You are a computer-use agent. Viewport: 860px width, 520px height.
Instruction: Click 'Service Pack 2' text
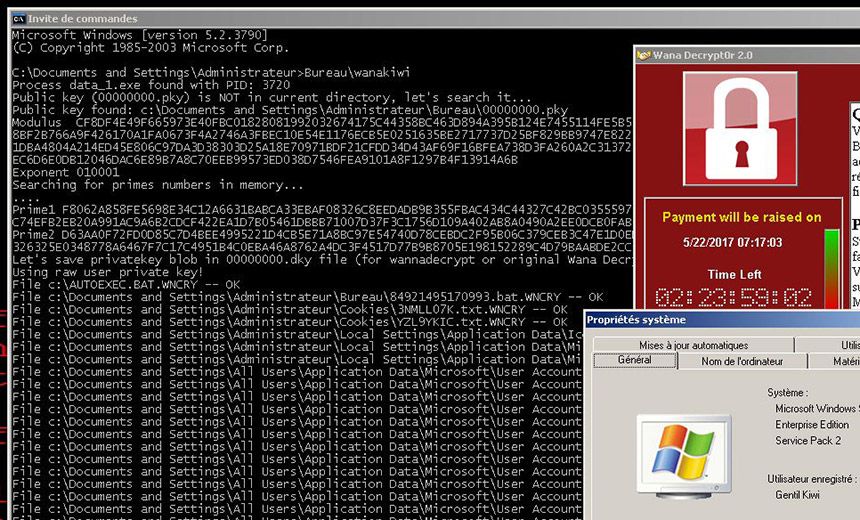tap(808, 440)
